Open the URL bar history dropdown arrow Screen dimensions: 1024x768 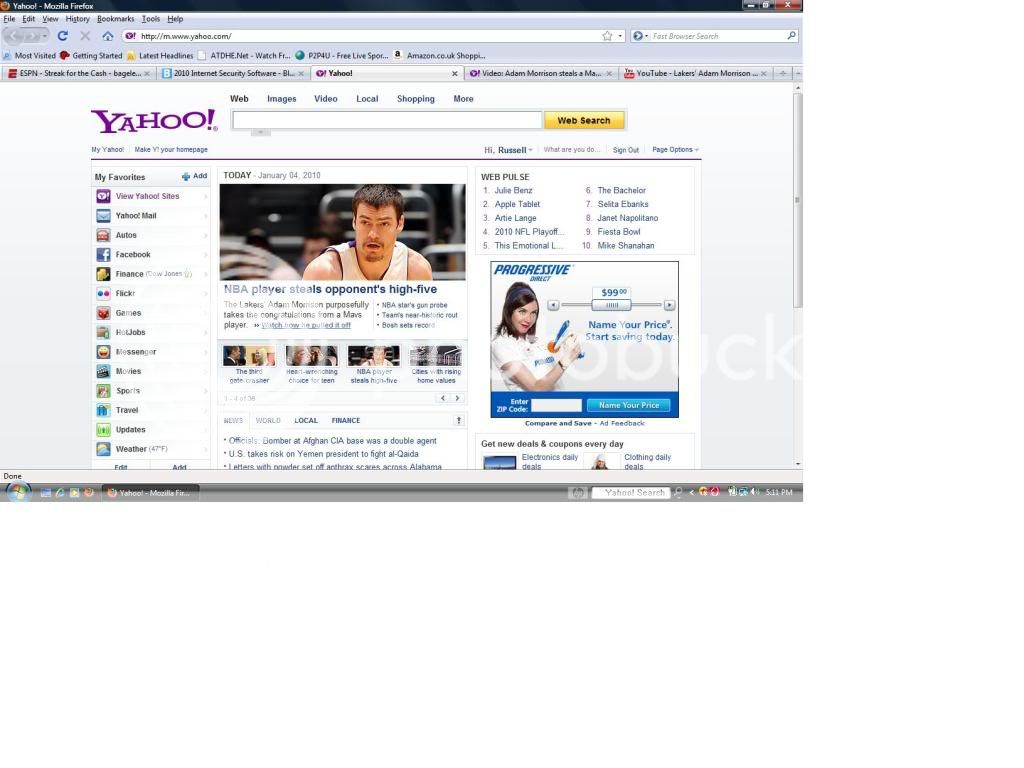point(620,36)
